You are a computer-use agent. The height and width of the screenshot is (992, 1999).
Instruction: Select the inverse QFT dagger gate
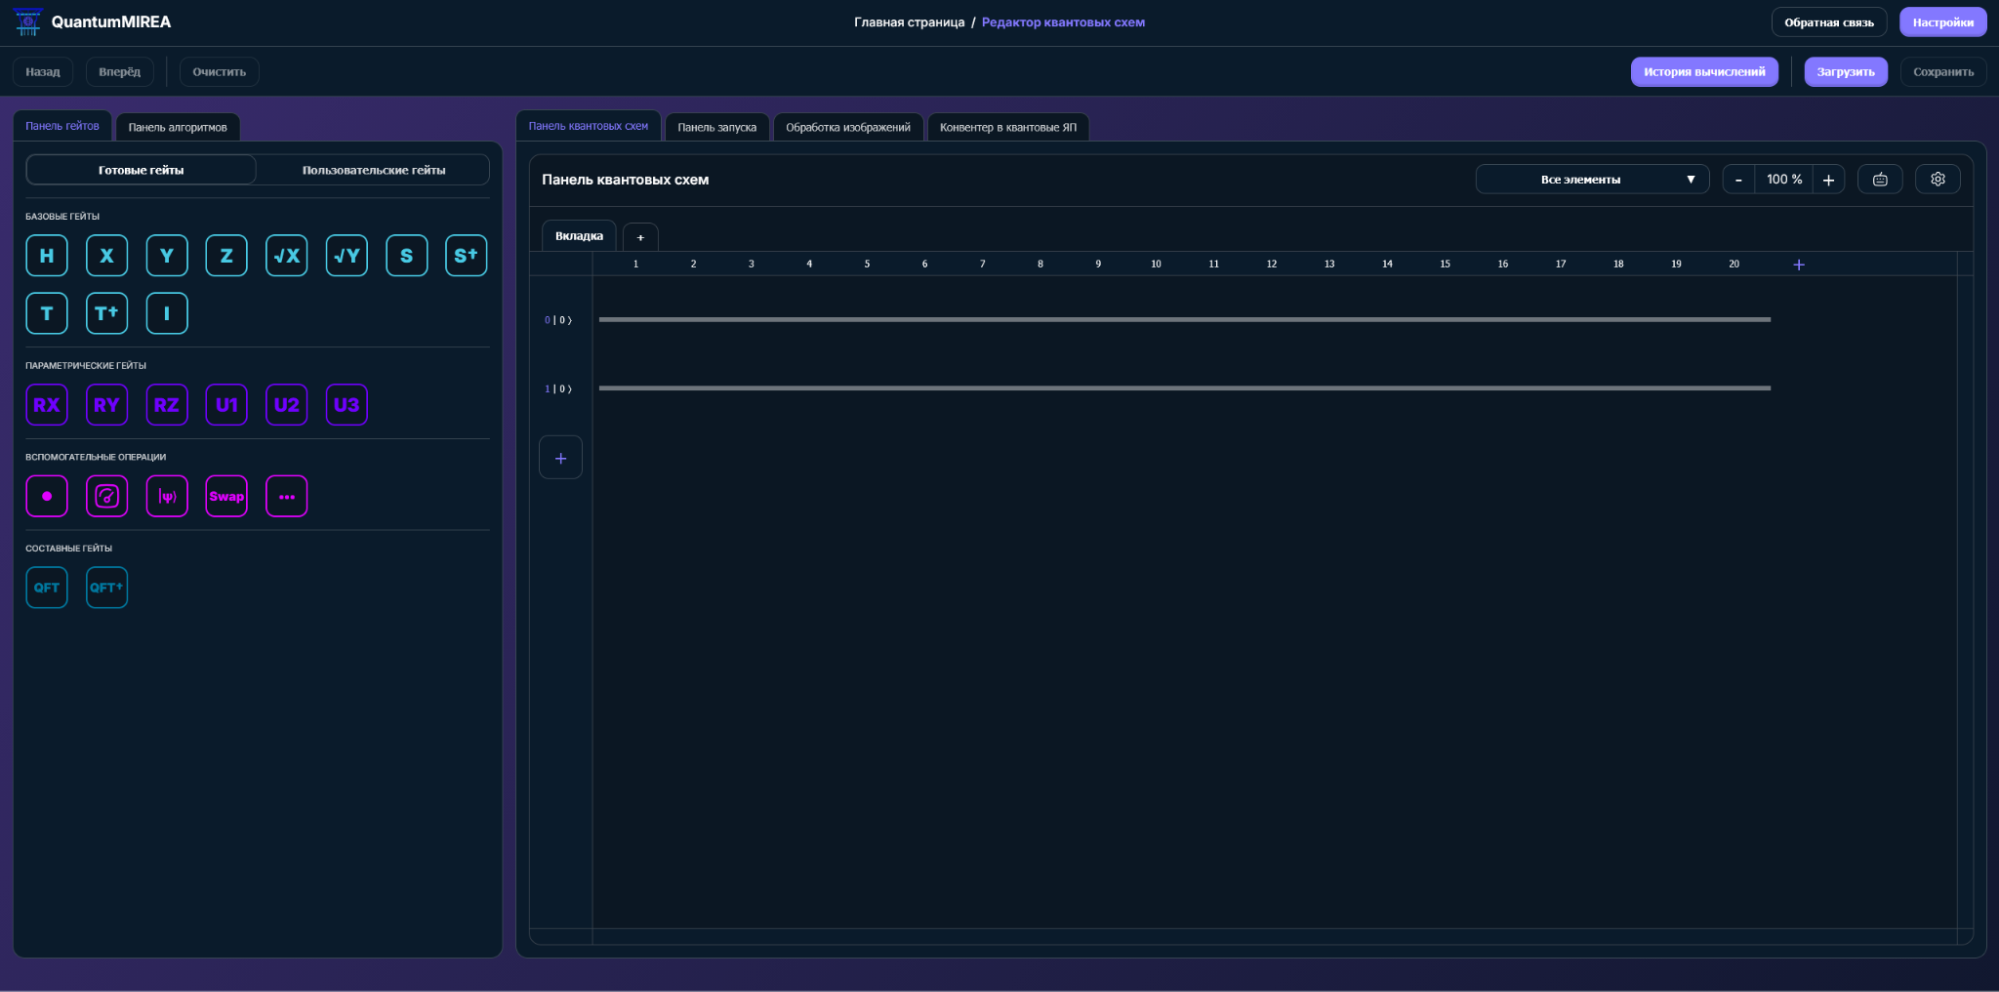click(x=107, y=587)
